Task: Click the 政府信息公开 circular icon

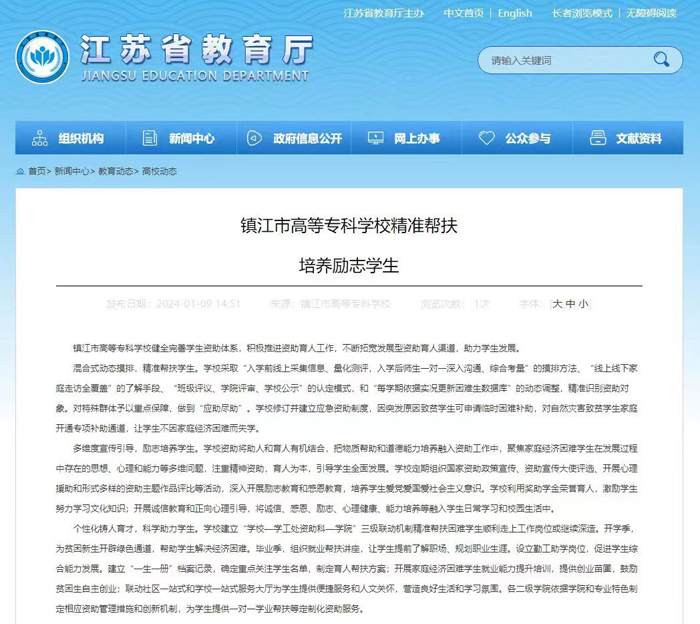Action: 254,138
